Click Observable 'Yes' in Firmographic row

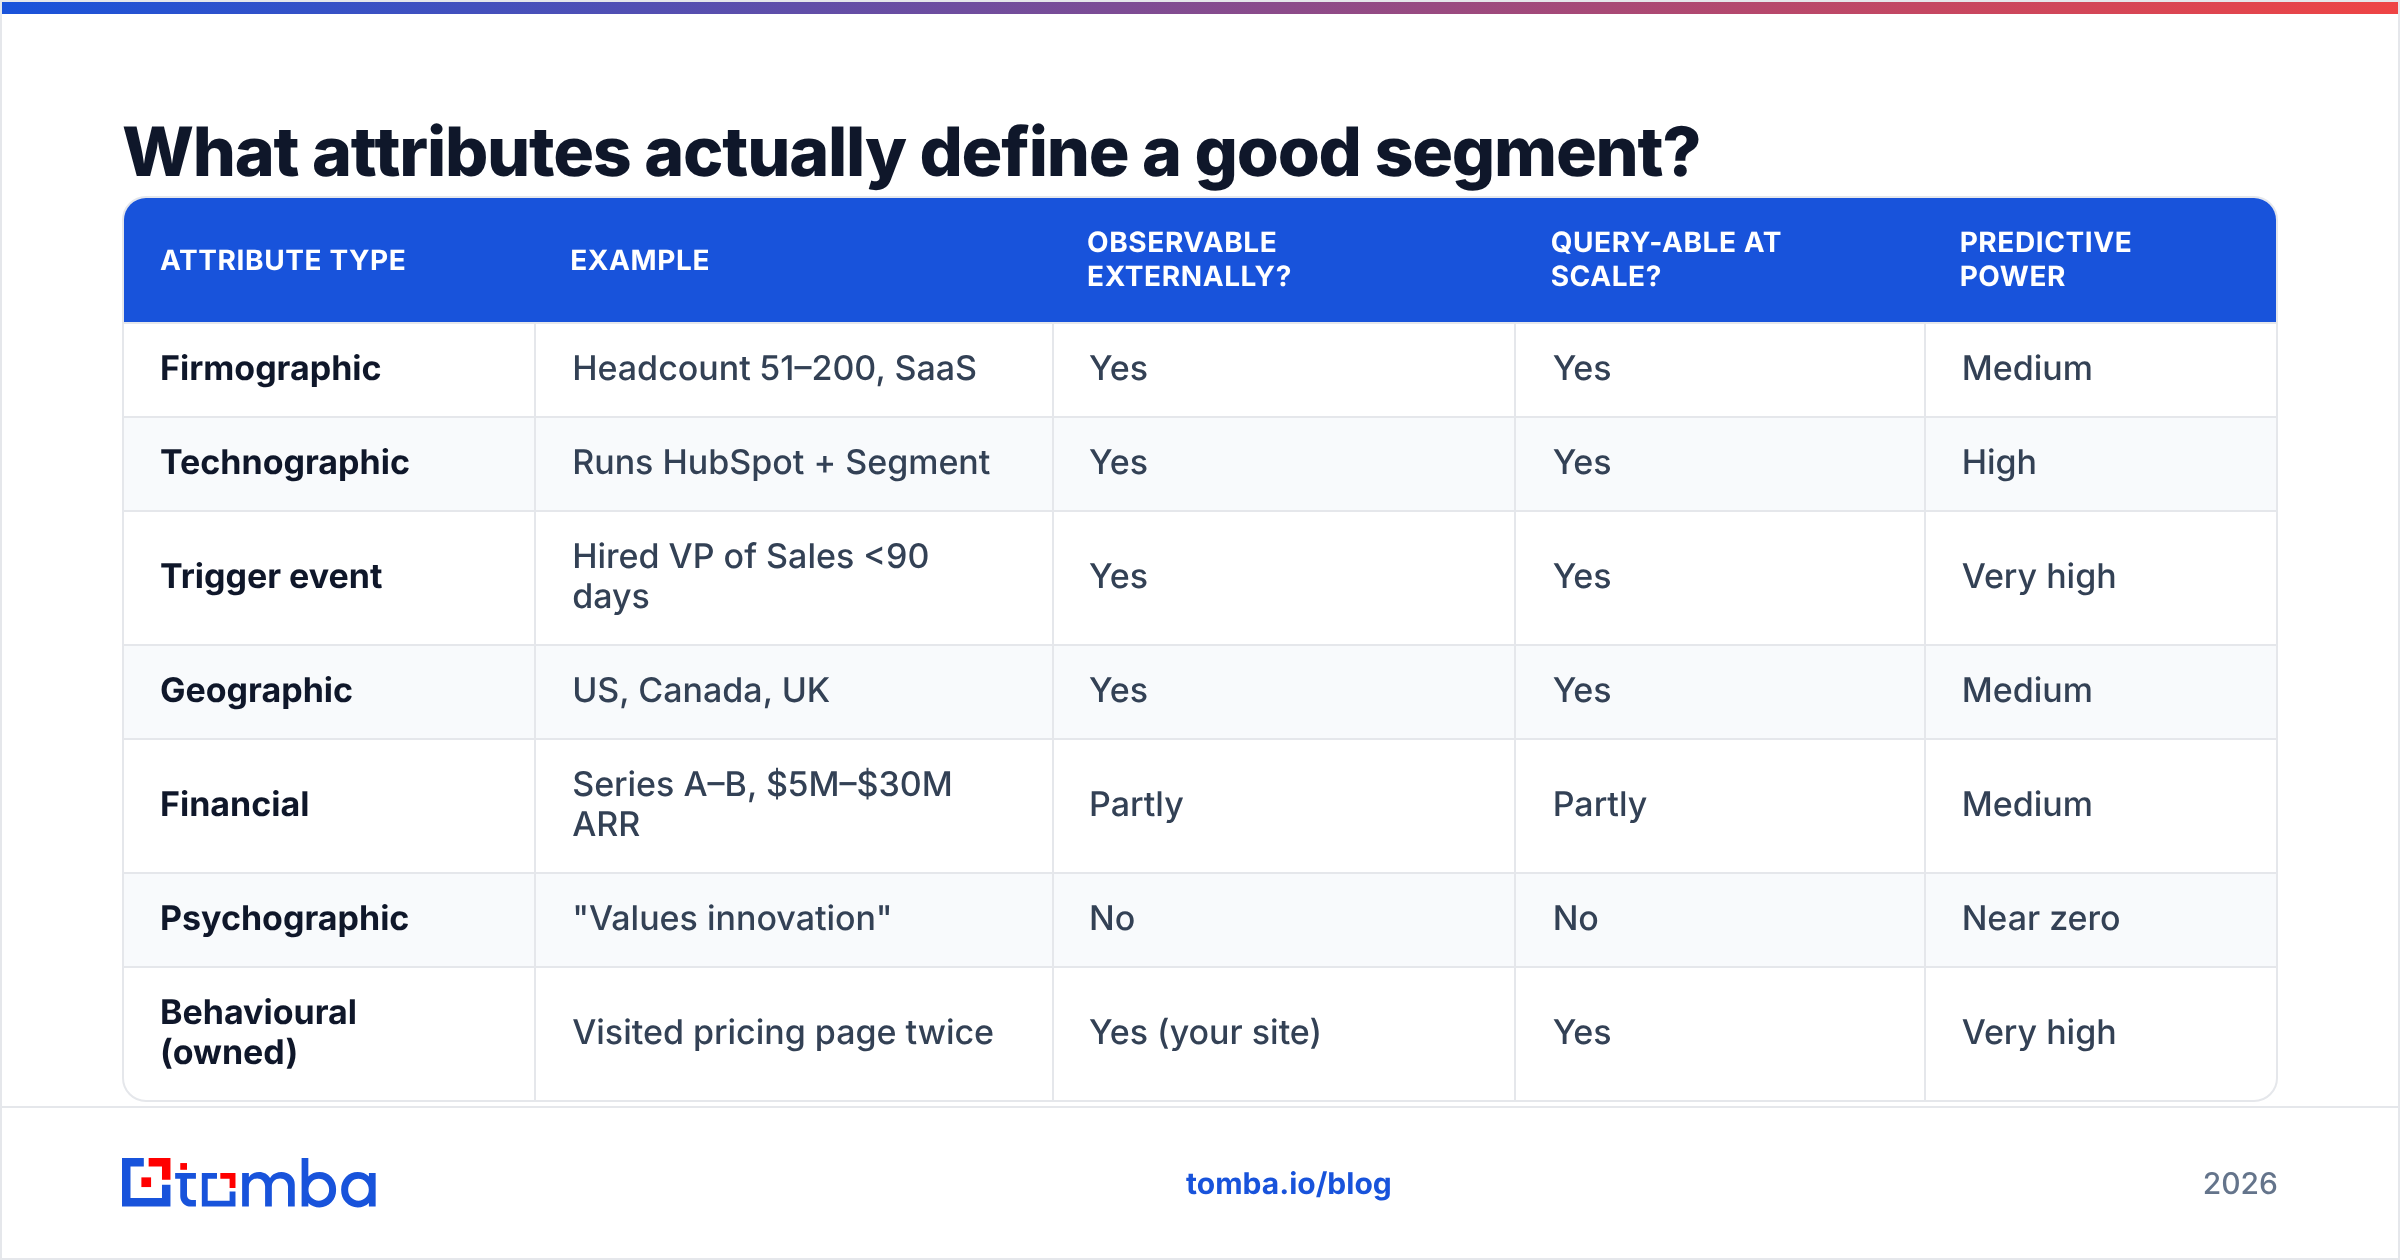1118,369
